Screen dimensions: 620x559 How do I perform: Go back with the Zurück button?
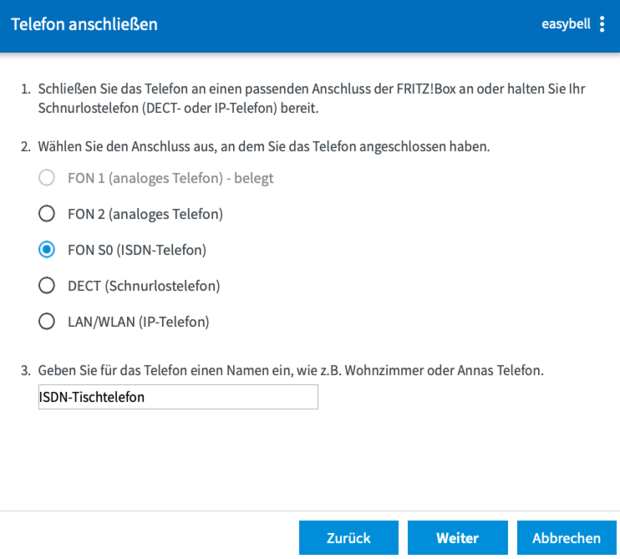[x=348, y=538]
